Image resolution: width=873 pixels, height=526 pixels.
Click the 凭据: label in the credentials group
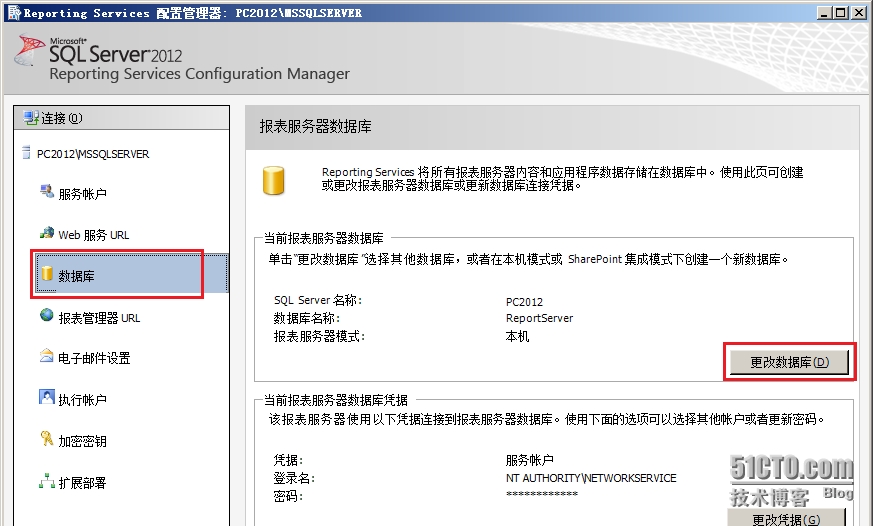click(x=288, y=460)
